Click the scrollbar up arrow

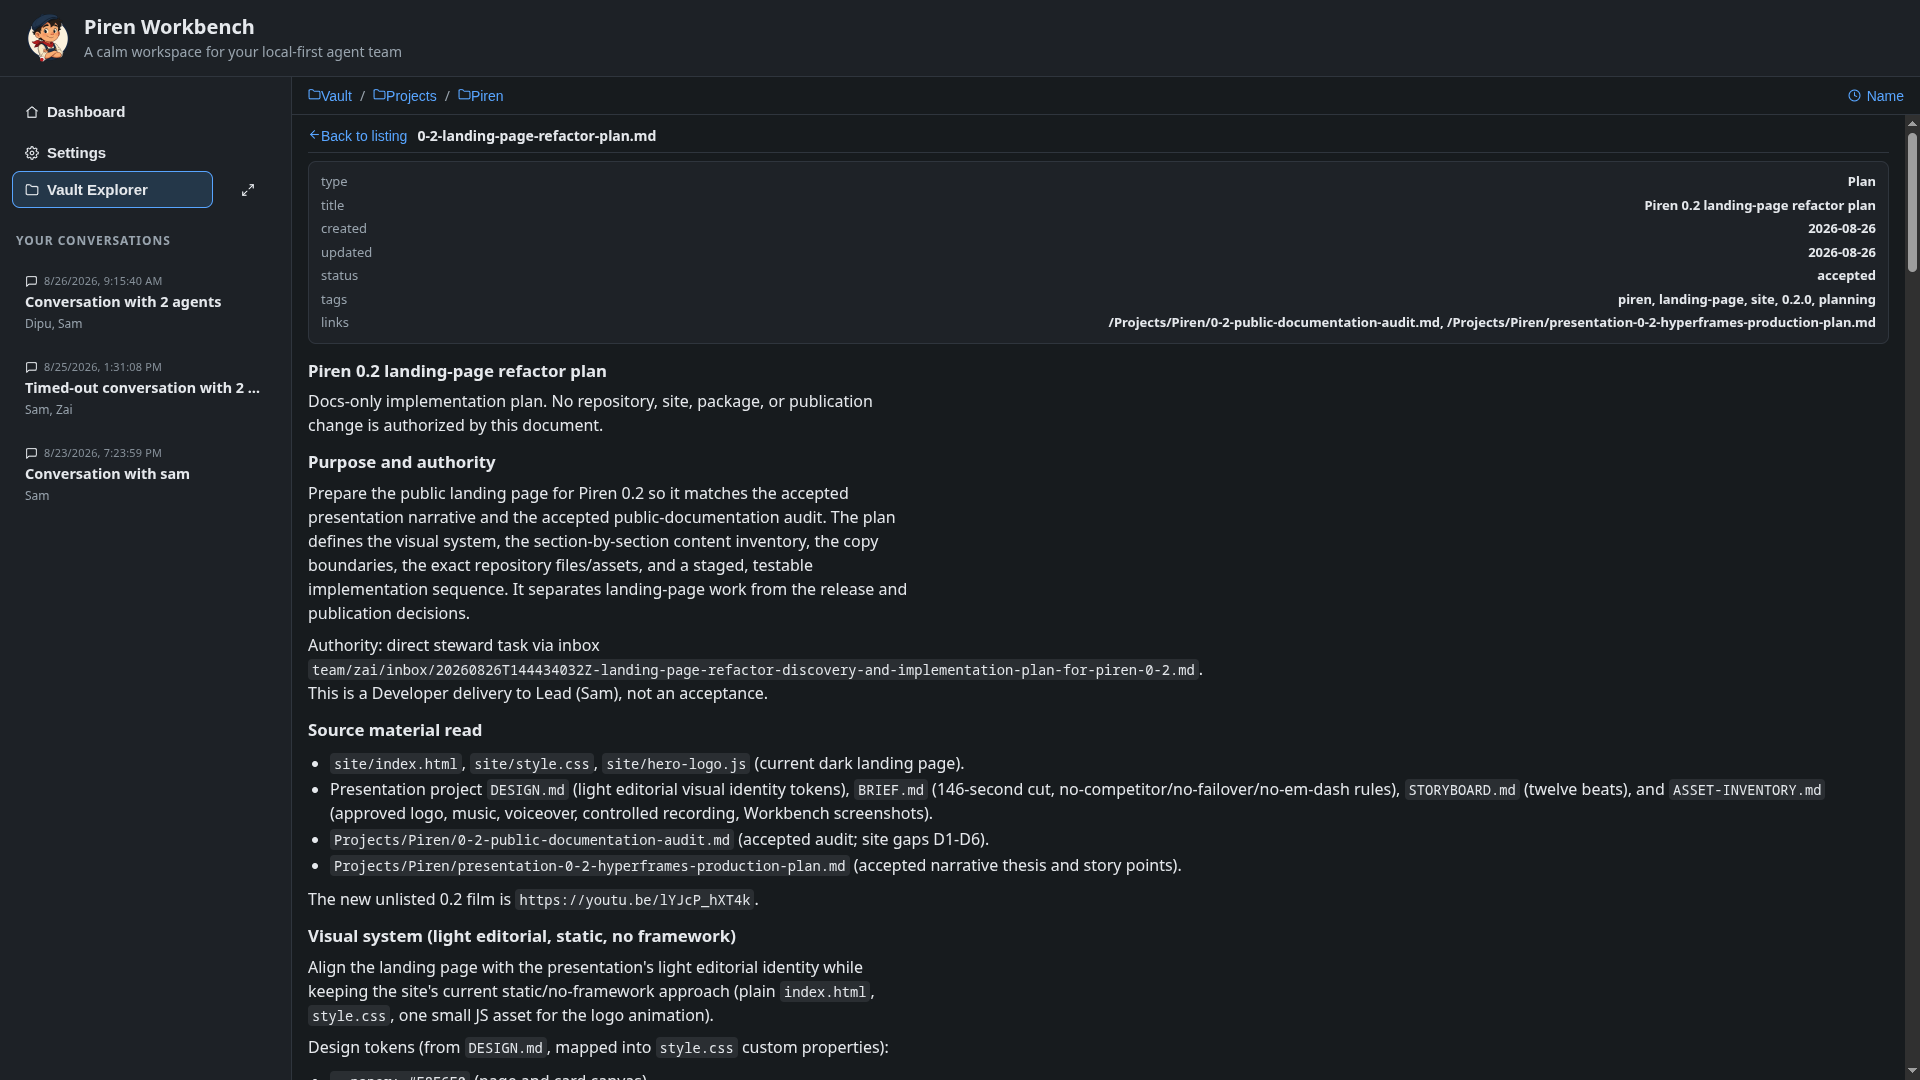coord(1912,123)
